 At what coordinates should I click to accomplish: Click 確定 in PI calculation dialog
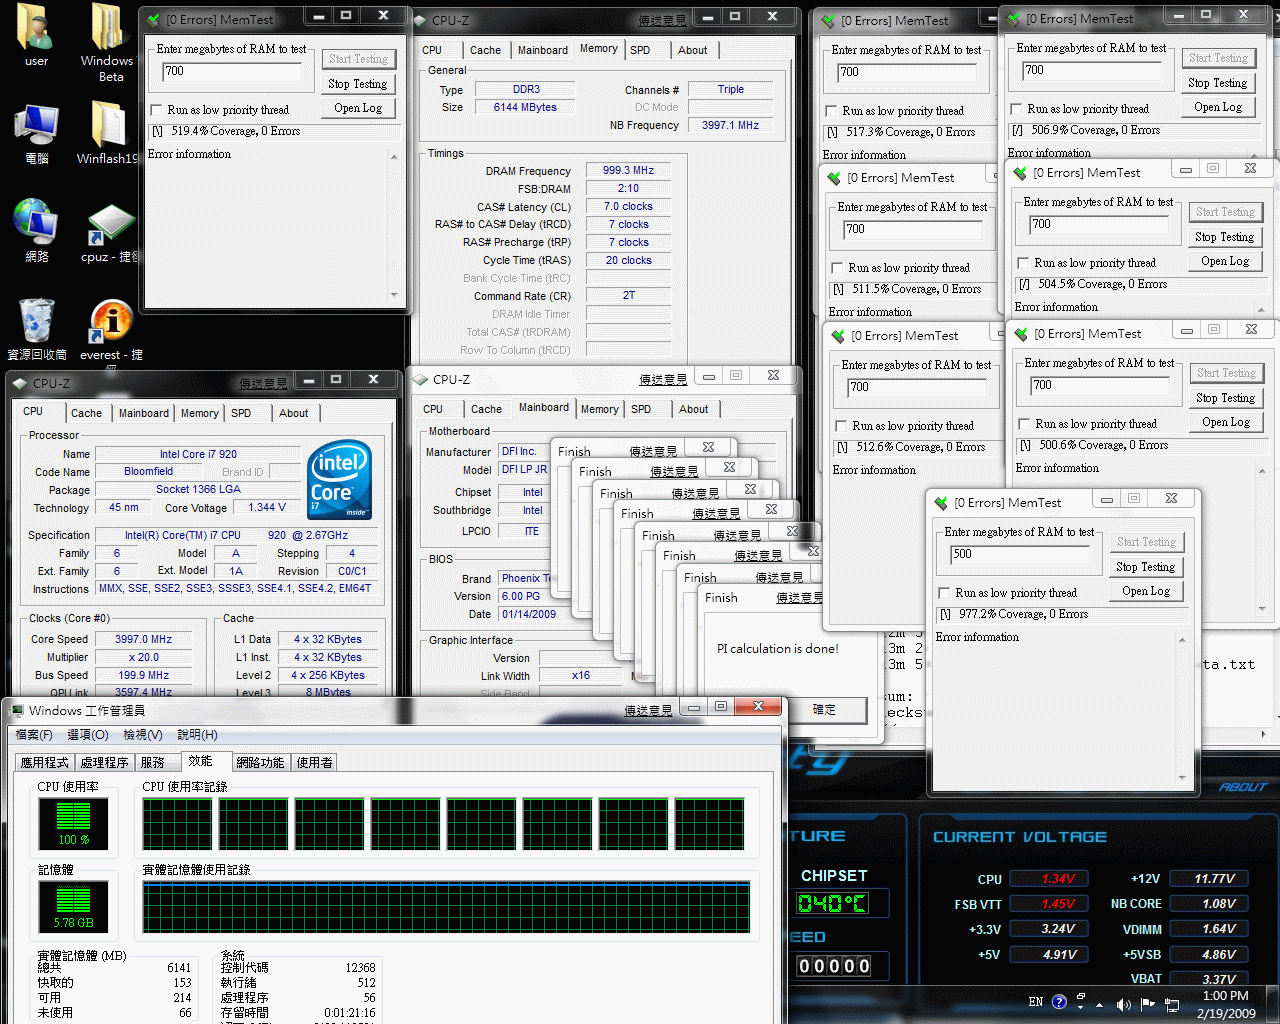[824, 709]
